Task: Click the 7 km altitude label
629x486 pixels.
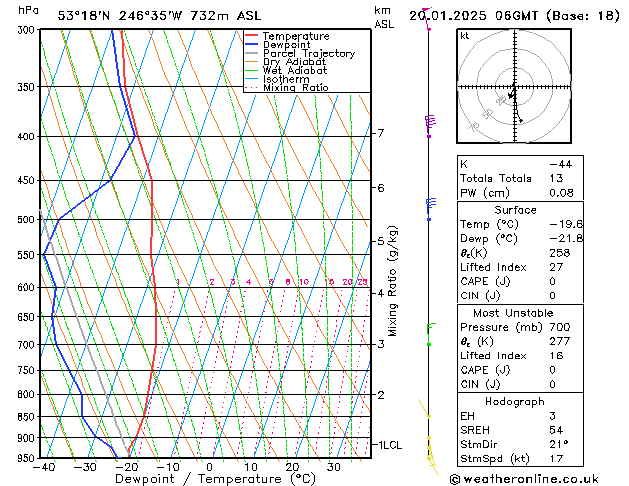Action: [x=380, y=133]
